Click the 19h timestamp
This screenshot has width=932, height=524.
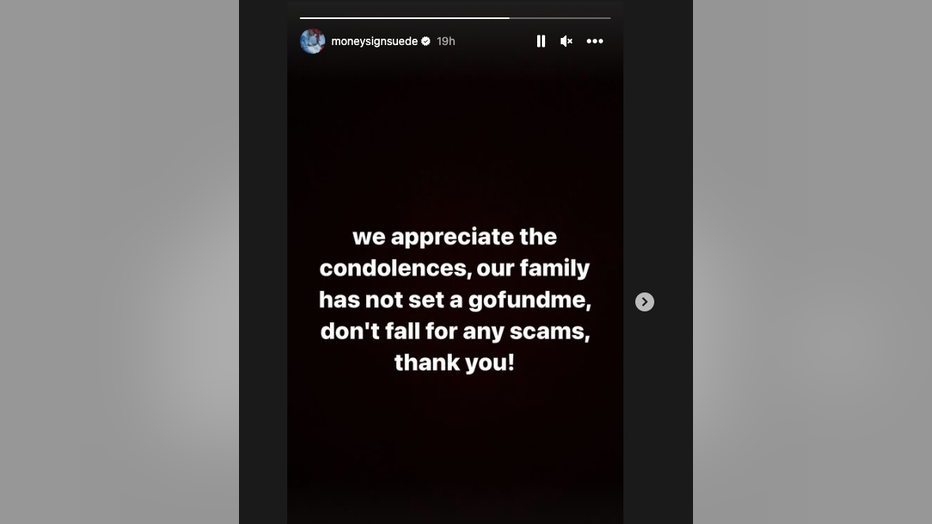tap(446, 41)
